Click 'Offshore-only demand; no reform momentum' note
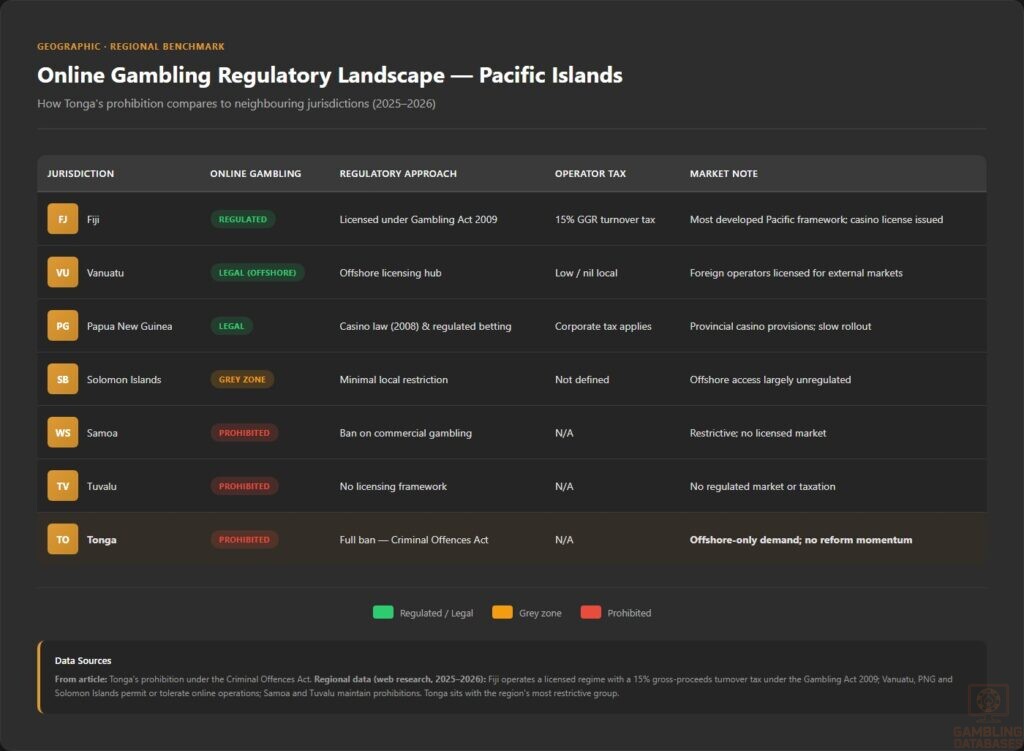The height and width of the screenshot is (751, 1024). (801, 539)
